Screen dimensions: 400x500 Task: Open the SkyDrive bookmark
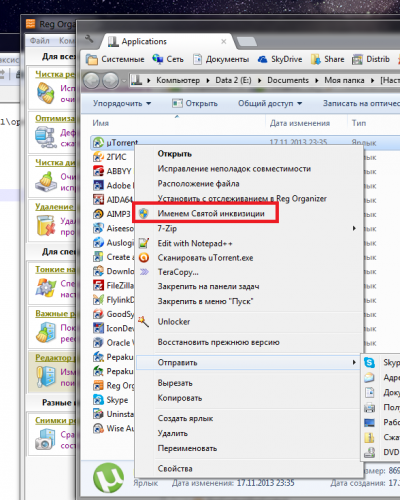click(x=280, y=59)
